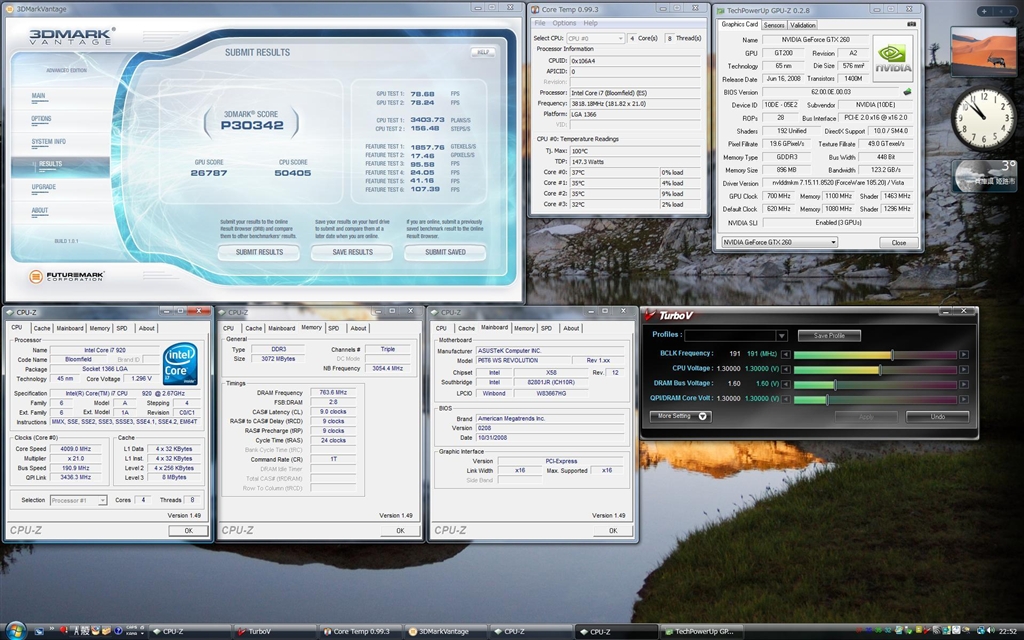The height and width of the screenshot is (640, 1024).
Task: Click the BIOS save chip icon in GPU-Z
Action: [906, 91]
